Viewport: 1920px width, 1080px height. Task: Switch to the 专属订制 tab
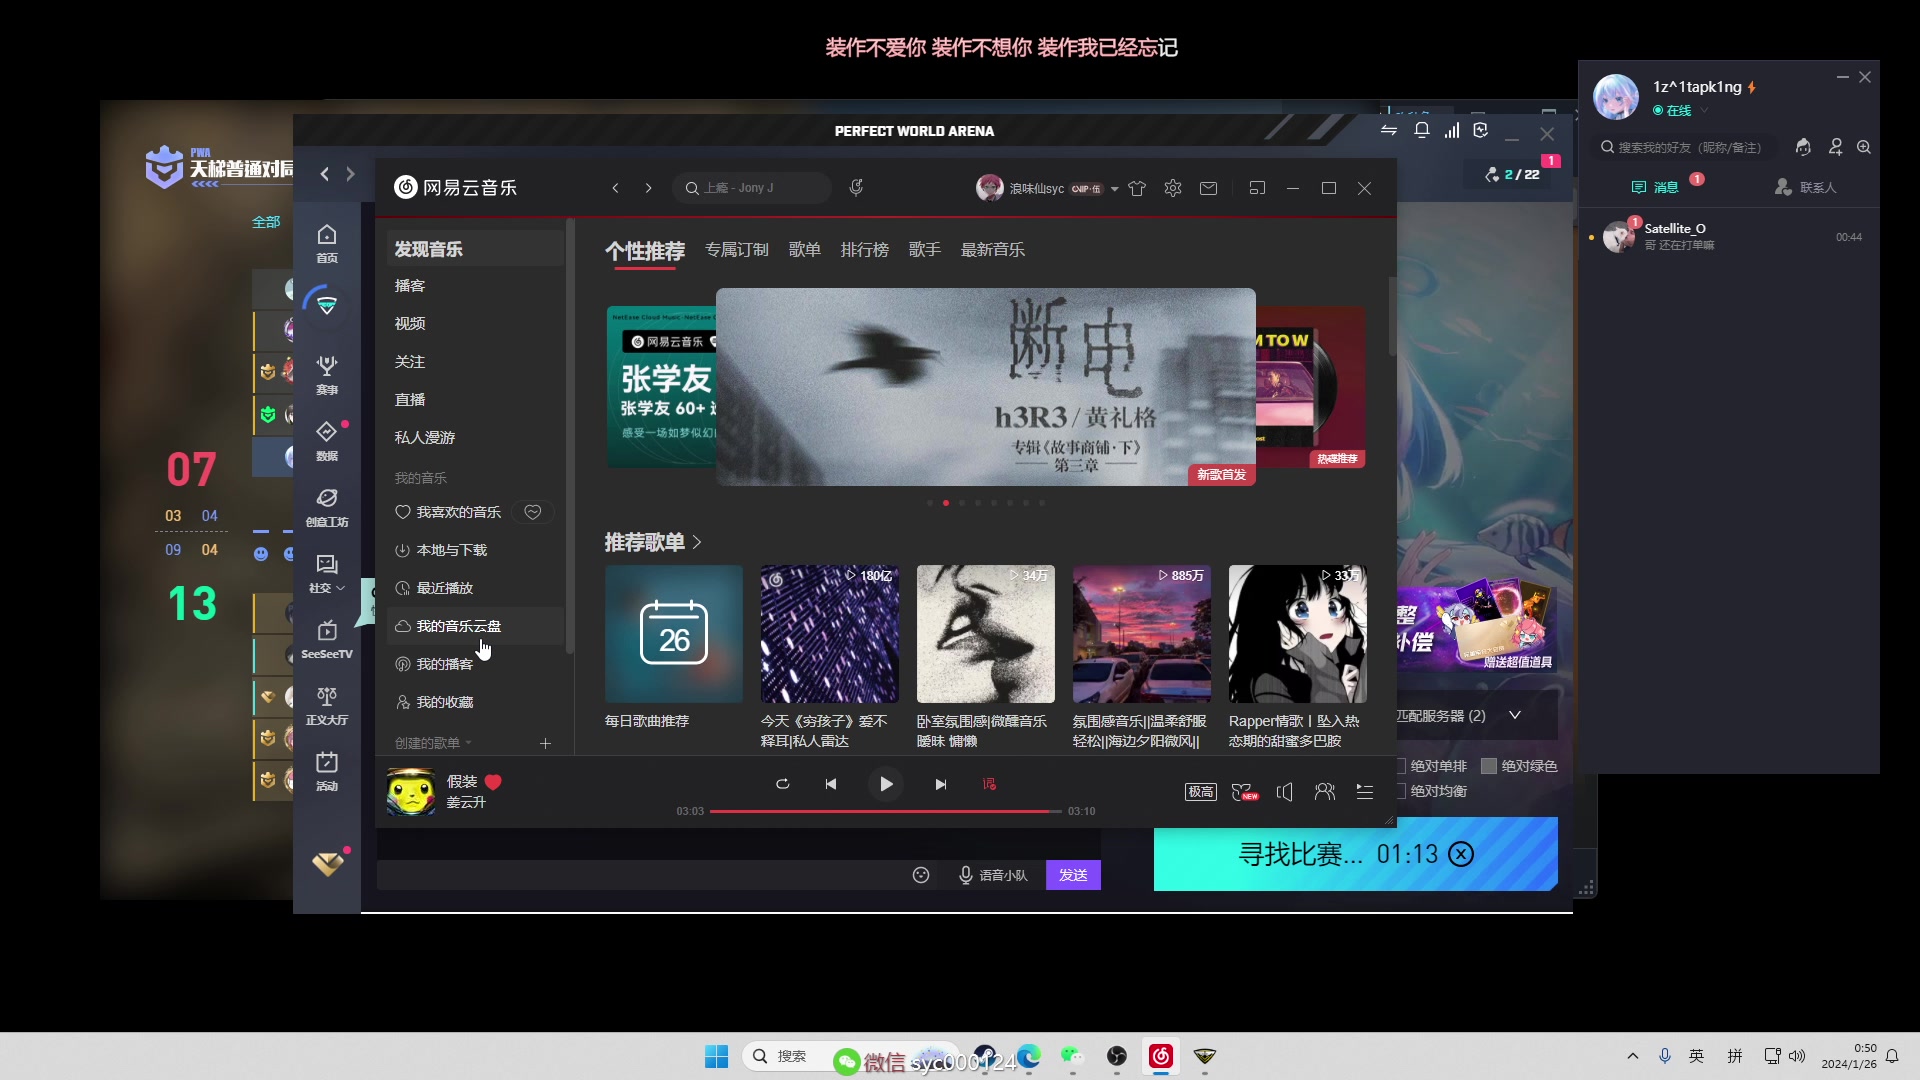tap(737, 250)
